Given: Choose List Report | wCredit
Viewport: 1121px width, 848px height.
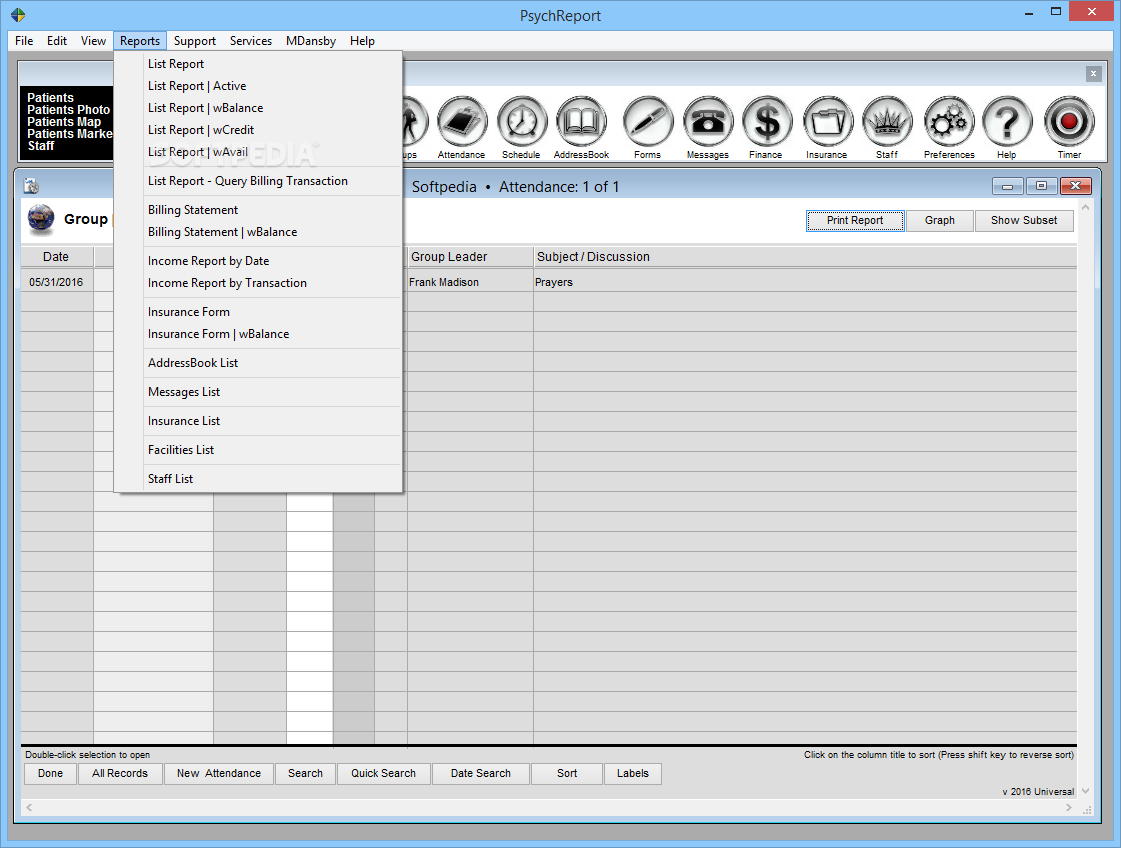Looking at the screenshot, I should pyautogui.click(x=258, y=129).
